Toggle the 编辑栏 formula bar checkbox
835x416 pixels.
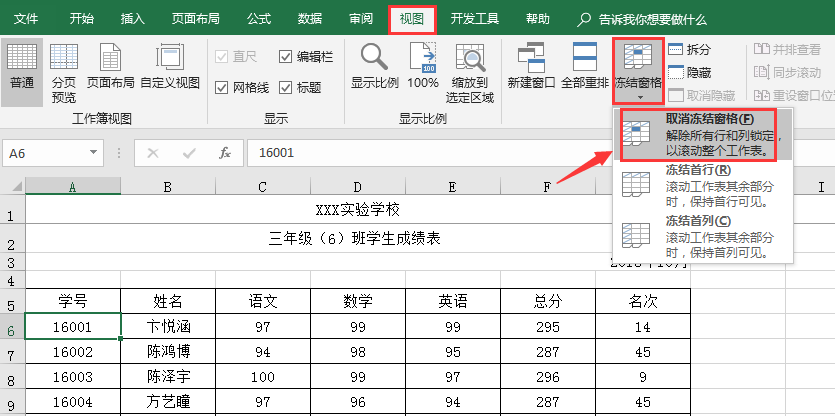click(x=285, y=56)
